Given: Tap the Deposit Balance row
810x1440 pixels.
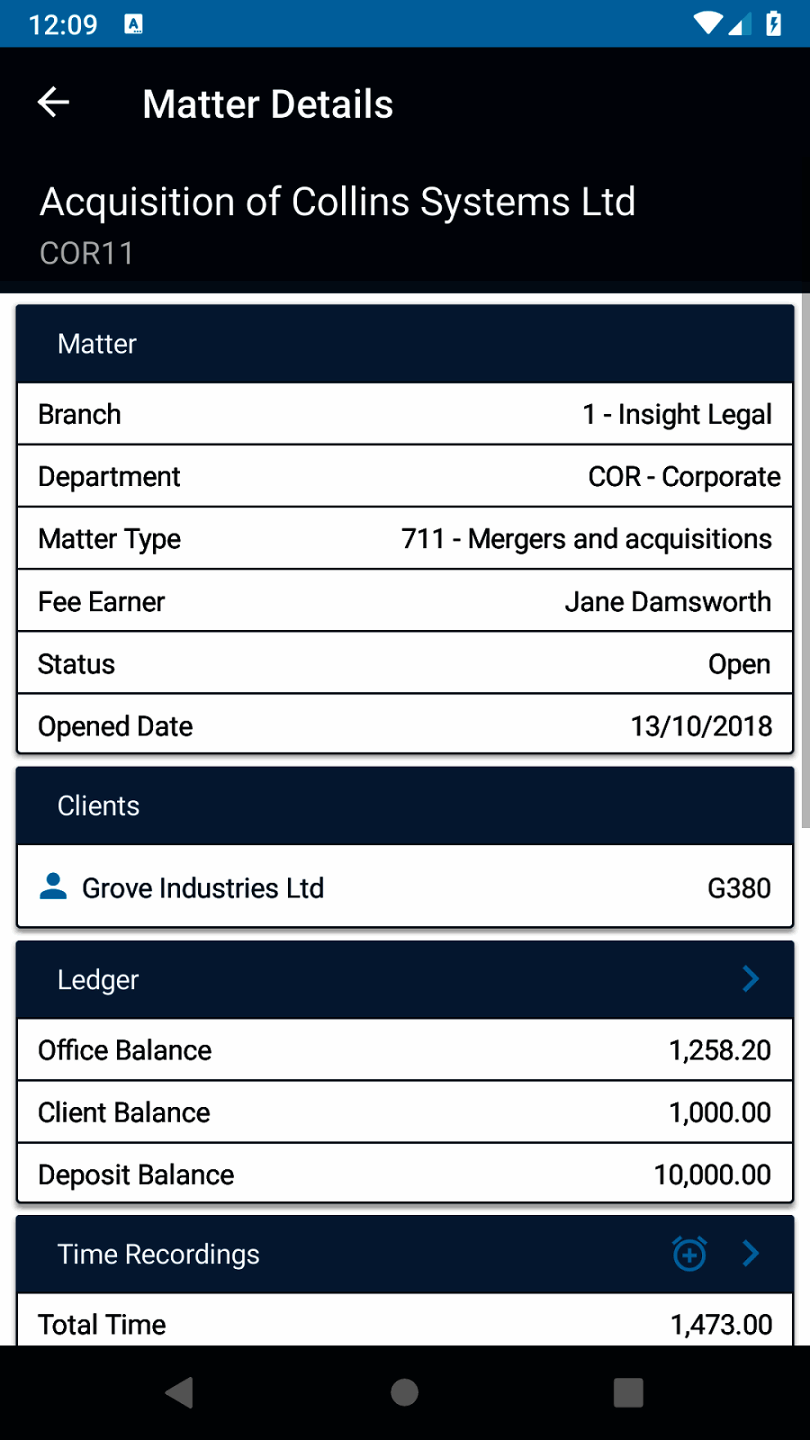Looking at the screenshot, I should coord(404,1174).
